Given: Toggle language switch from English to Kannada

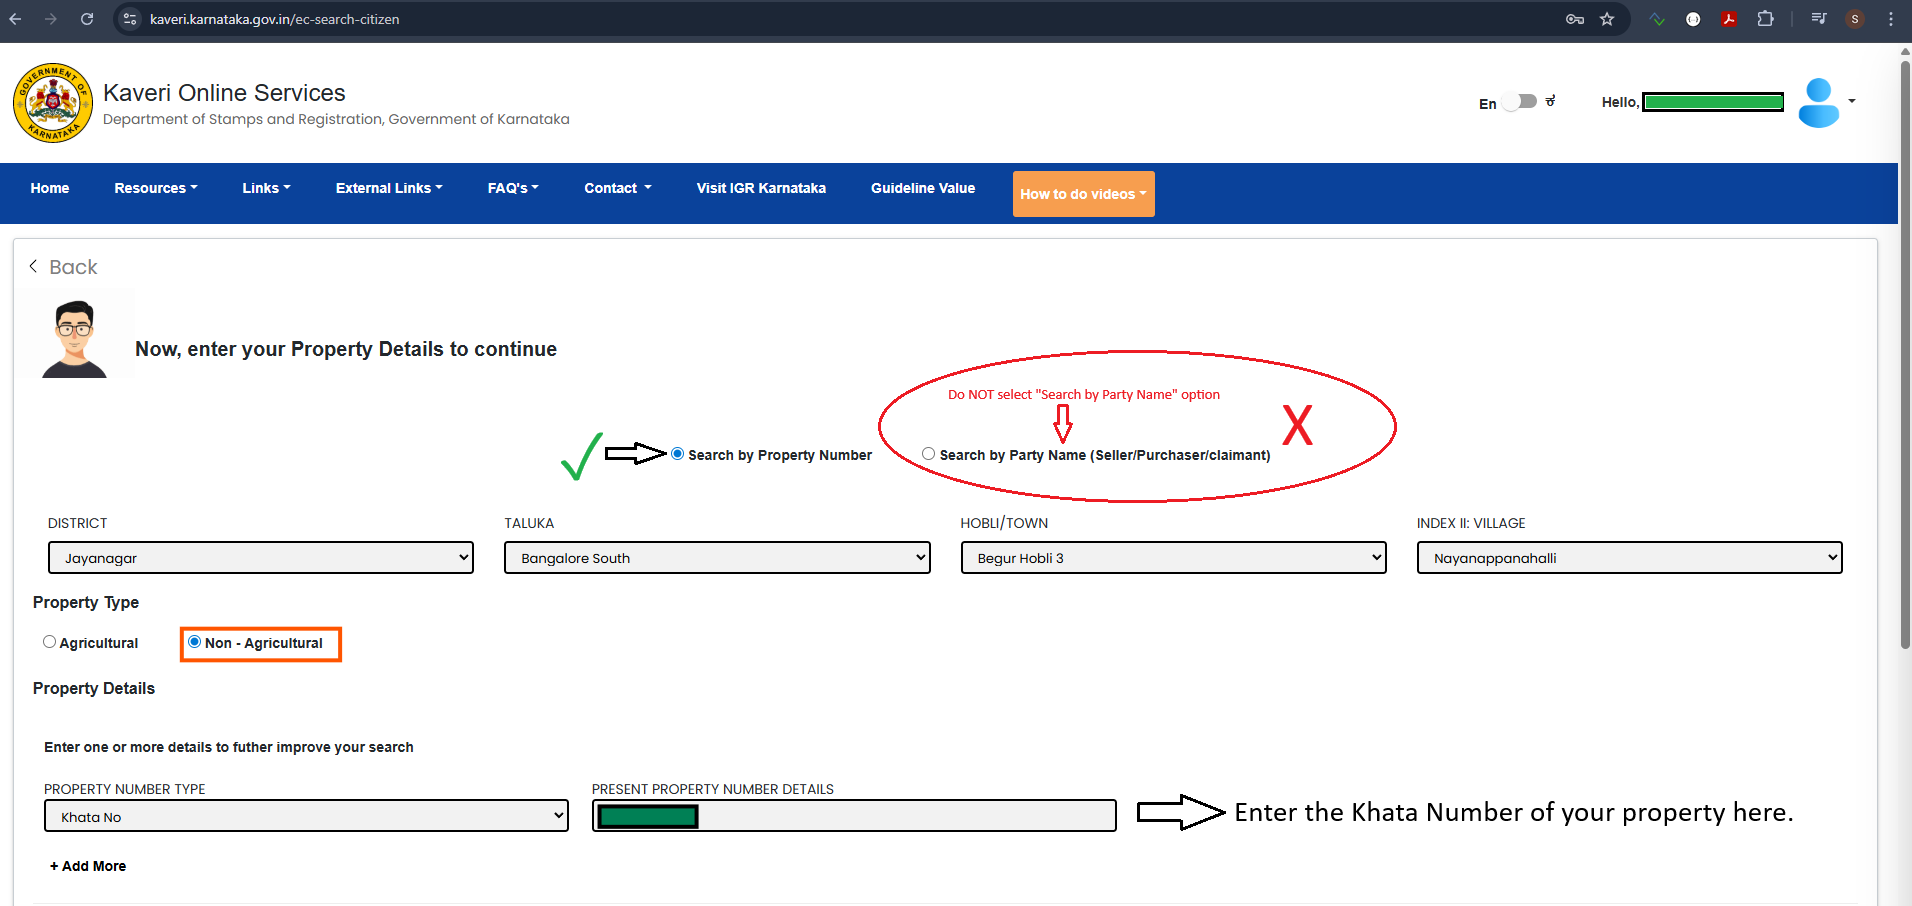Looking at the screenshot, I should tap(1519, 102).
